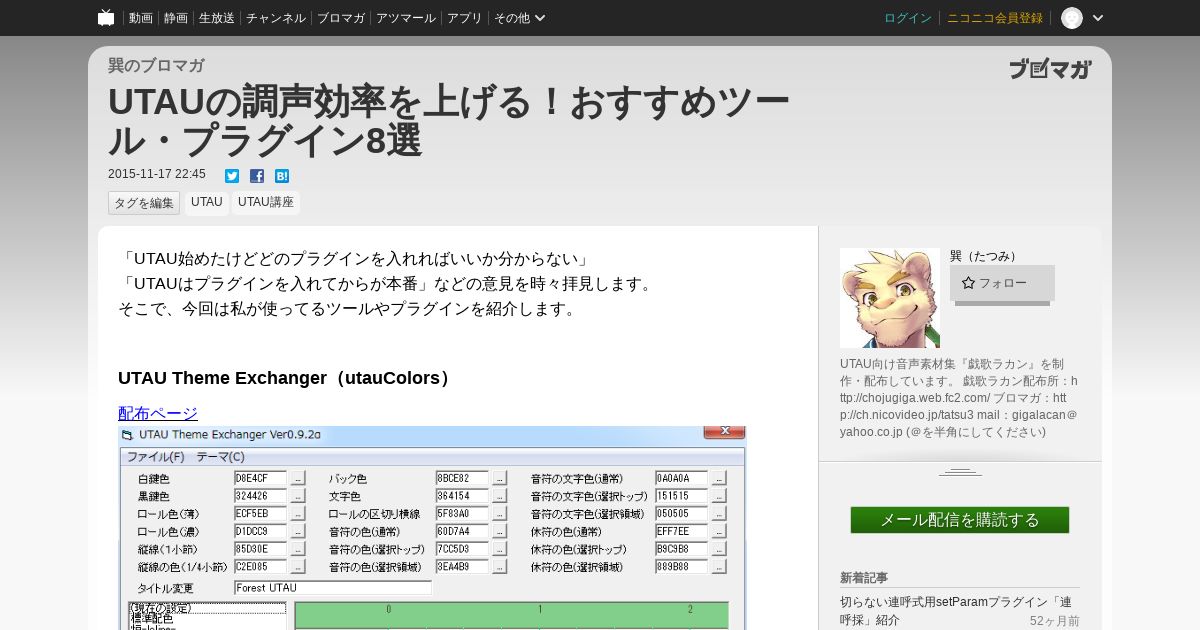Viewport: 1200px width, 630px height.
Task: Open アツマール in top navigation
Action: click(406, 18)
